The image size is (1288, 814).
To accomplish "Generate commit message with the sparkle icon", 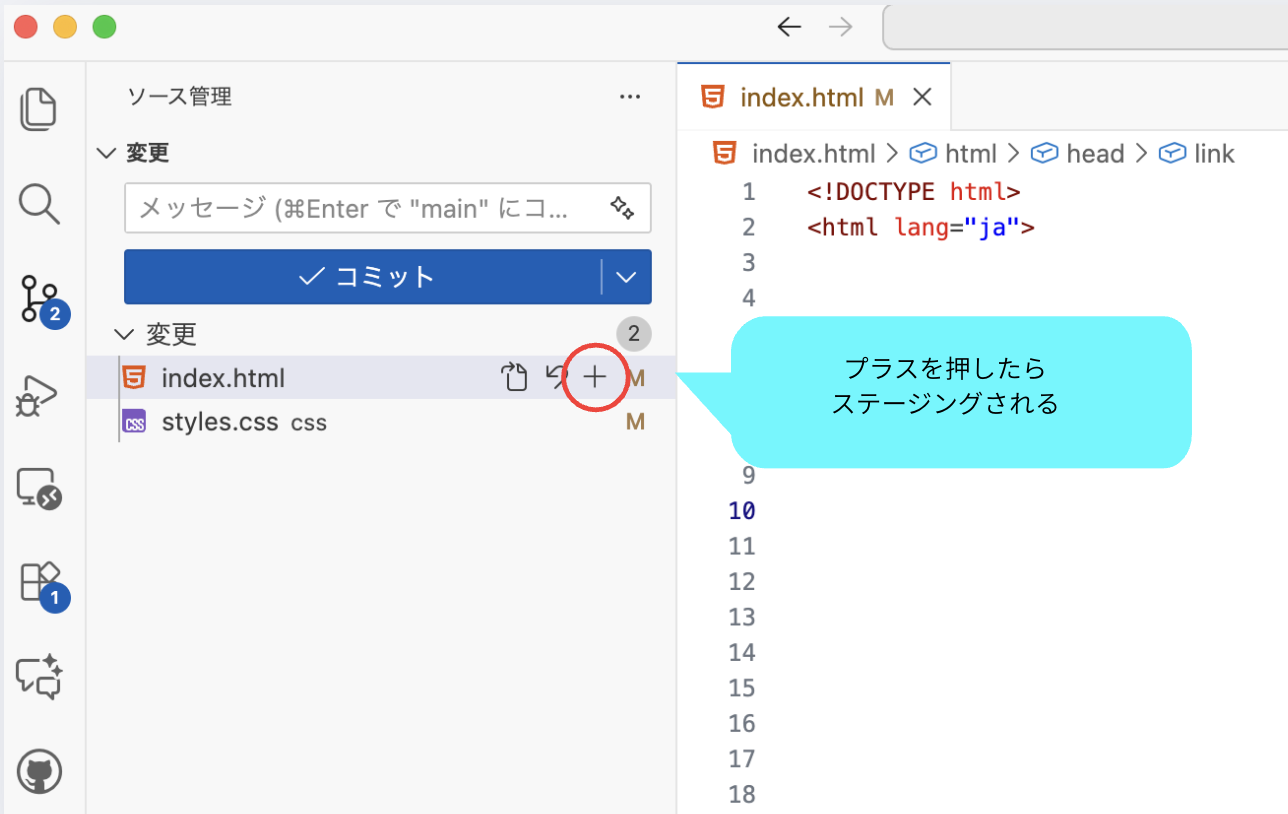I will tap(623, 208).
